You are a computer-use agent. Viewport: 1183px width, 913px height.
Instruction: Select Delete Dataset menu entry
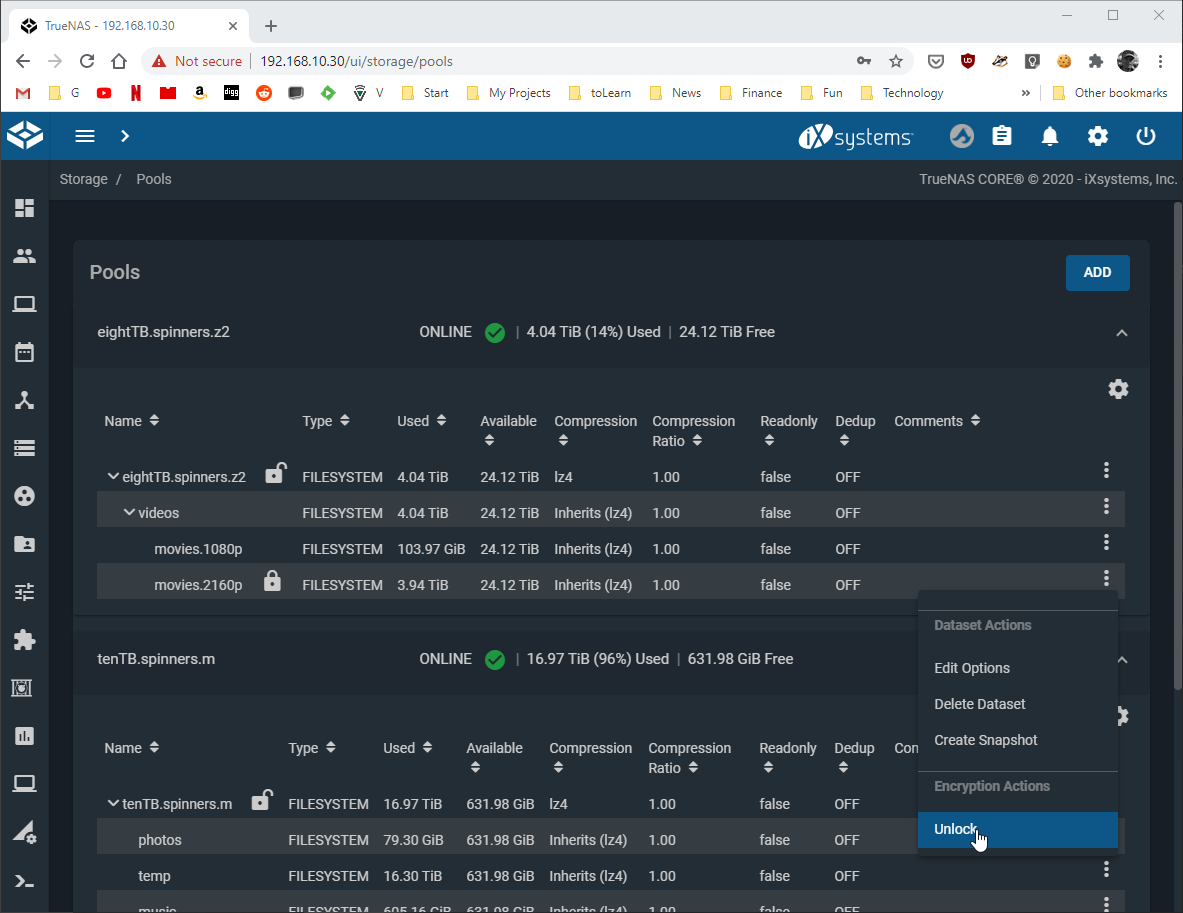[1018, 704]
